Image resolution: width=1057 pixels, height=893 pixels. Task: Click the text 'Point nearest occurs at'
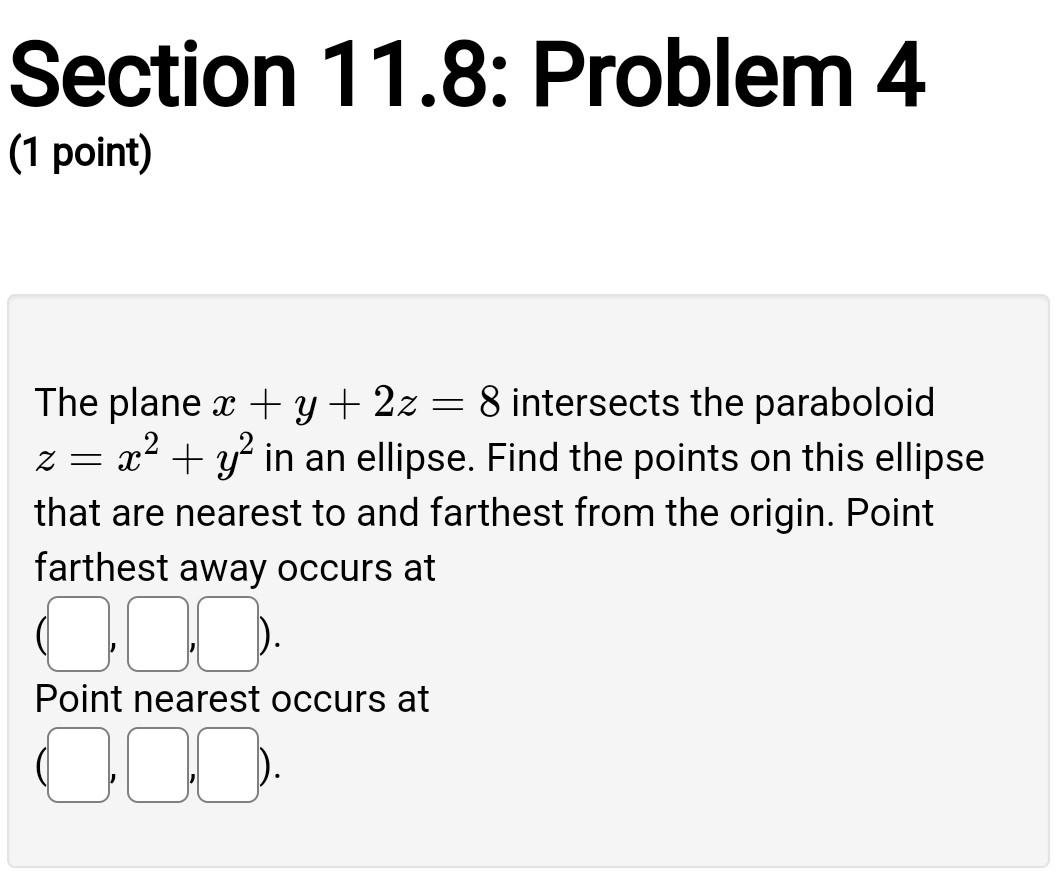tap(231, 699)
